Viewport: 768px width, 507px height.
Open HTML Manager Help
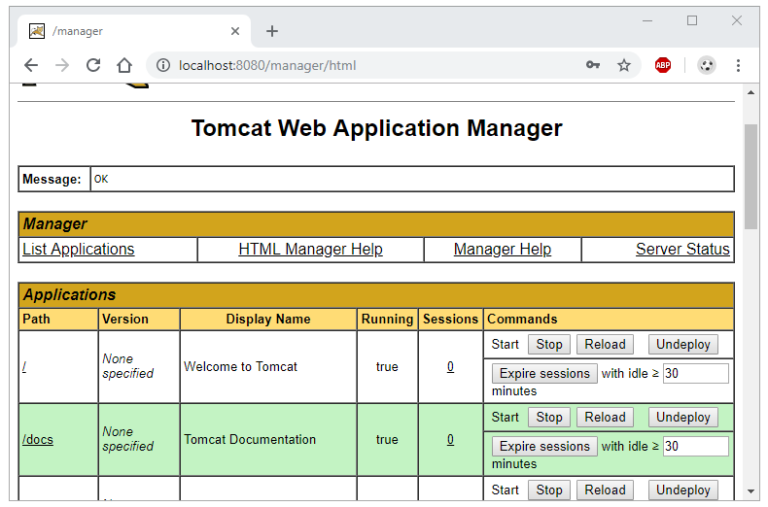(x=311, y=249)
